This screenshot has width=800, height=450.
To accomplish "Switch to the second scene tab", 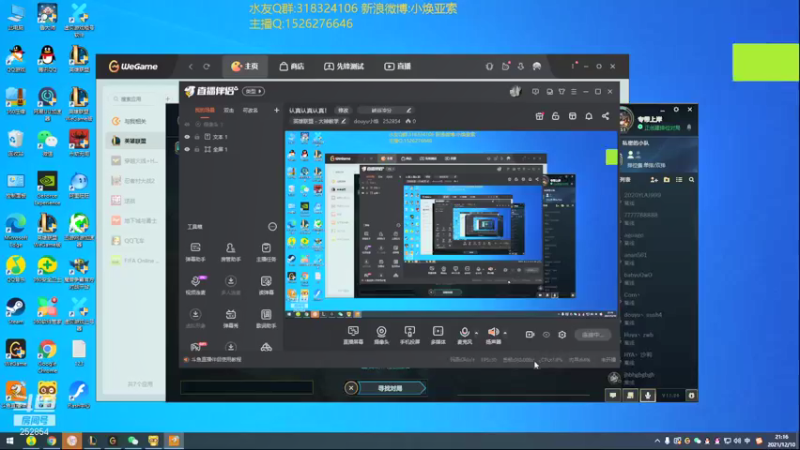I will tap(229, 110).
